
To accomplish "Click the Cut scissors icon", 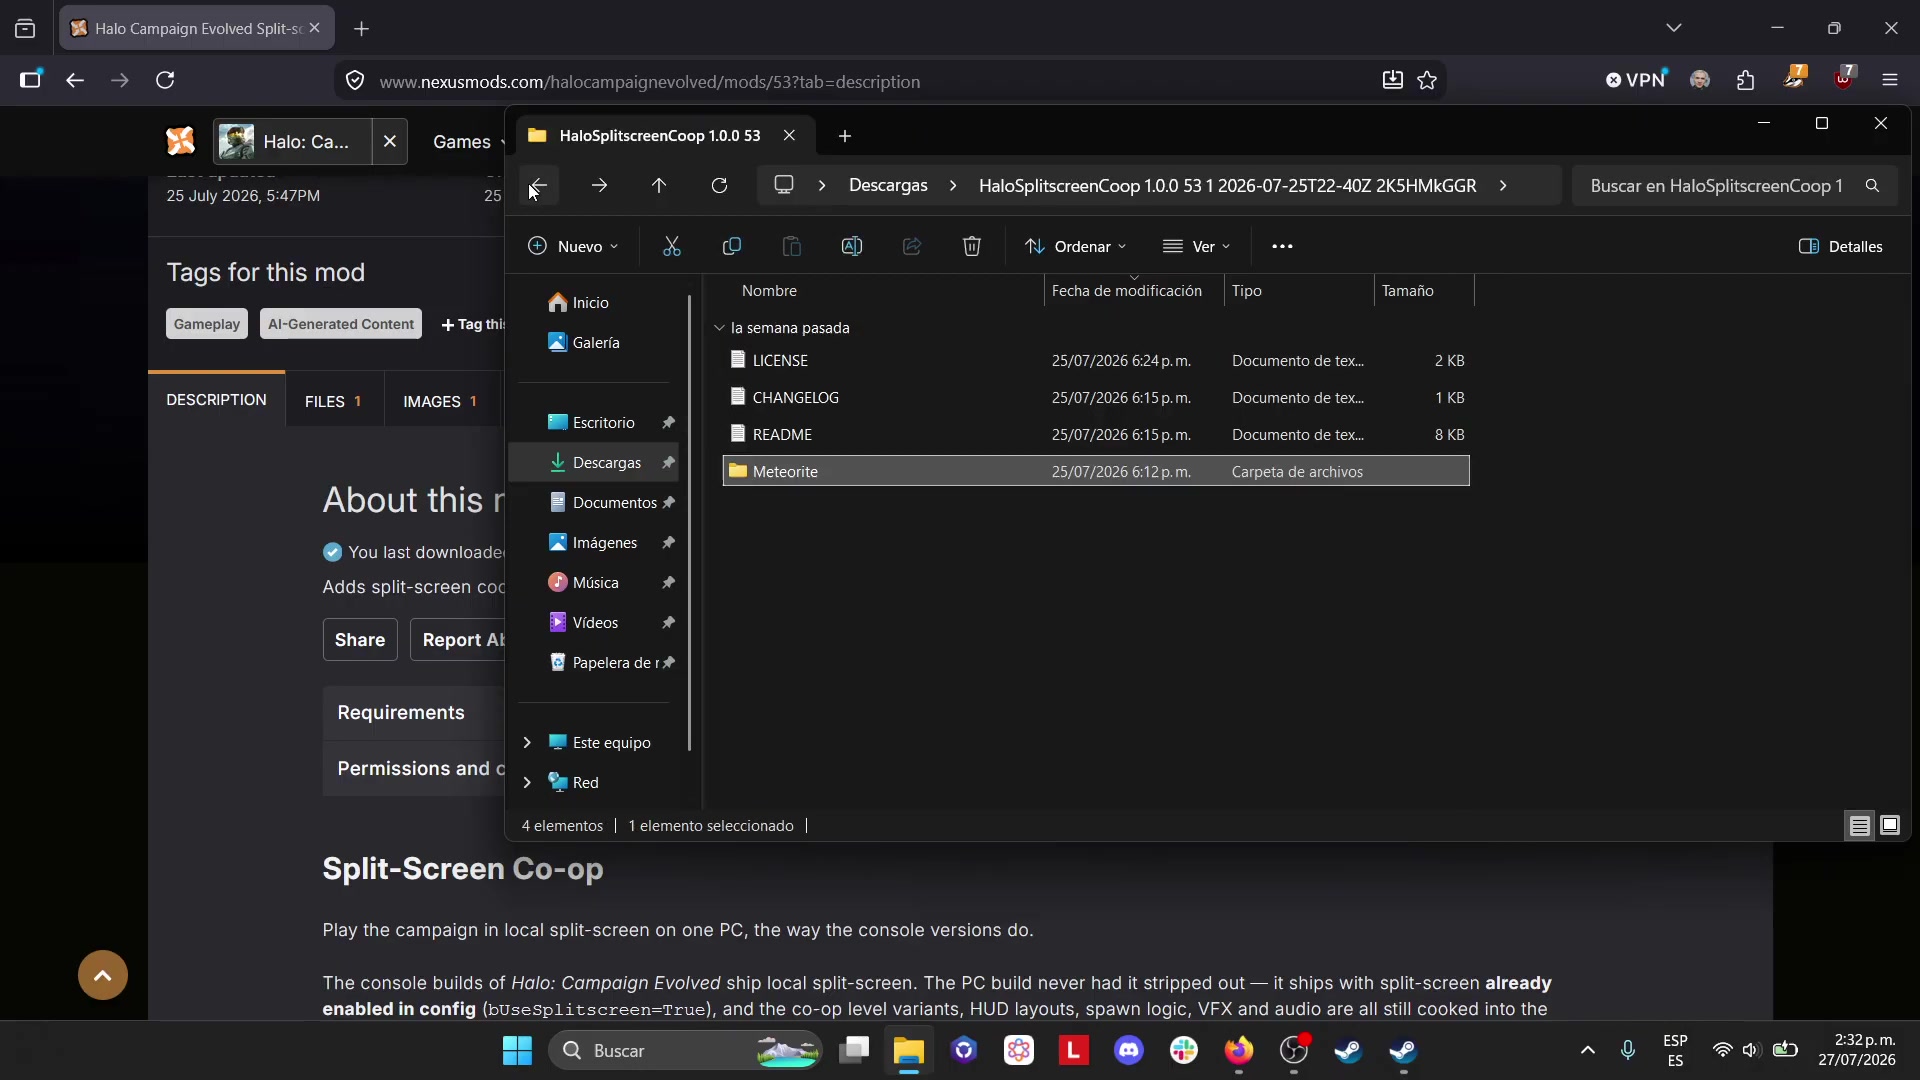I will (x=672, y=246).
